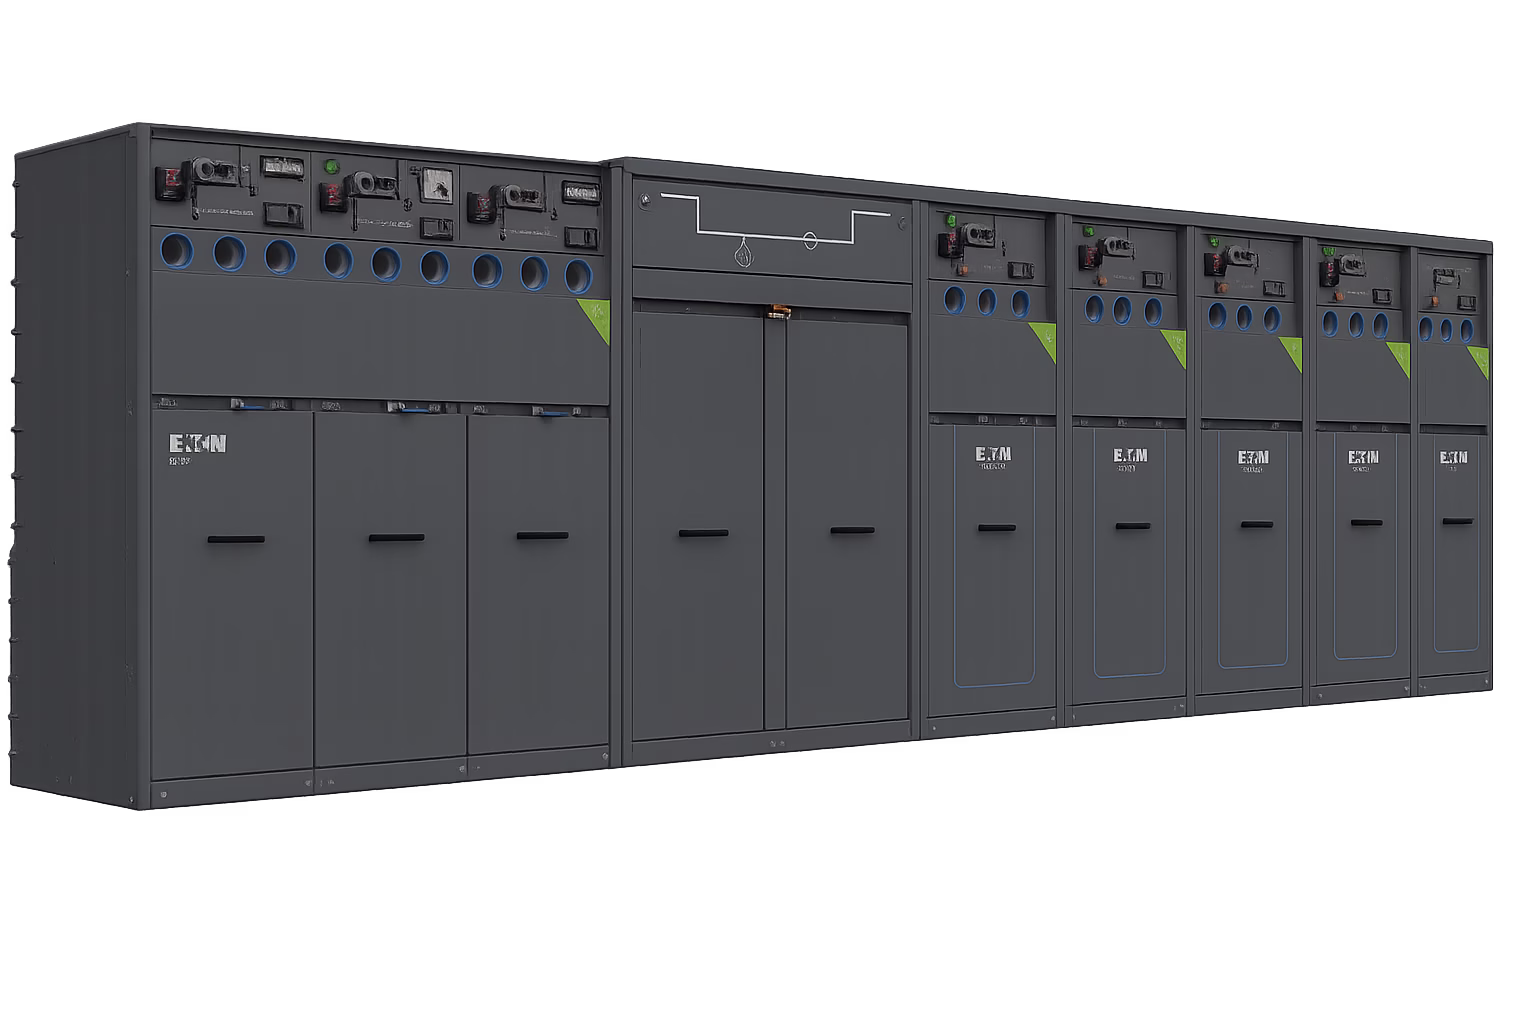The image size is (1536, 1024).
Task: Click the Eaton logo on the first narrow cabinet after center
Action: [x=992, y=455]
